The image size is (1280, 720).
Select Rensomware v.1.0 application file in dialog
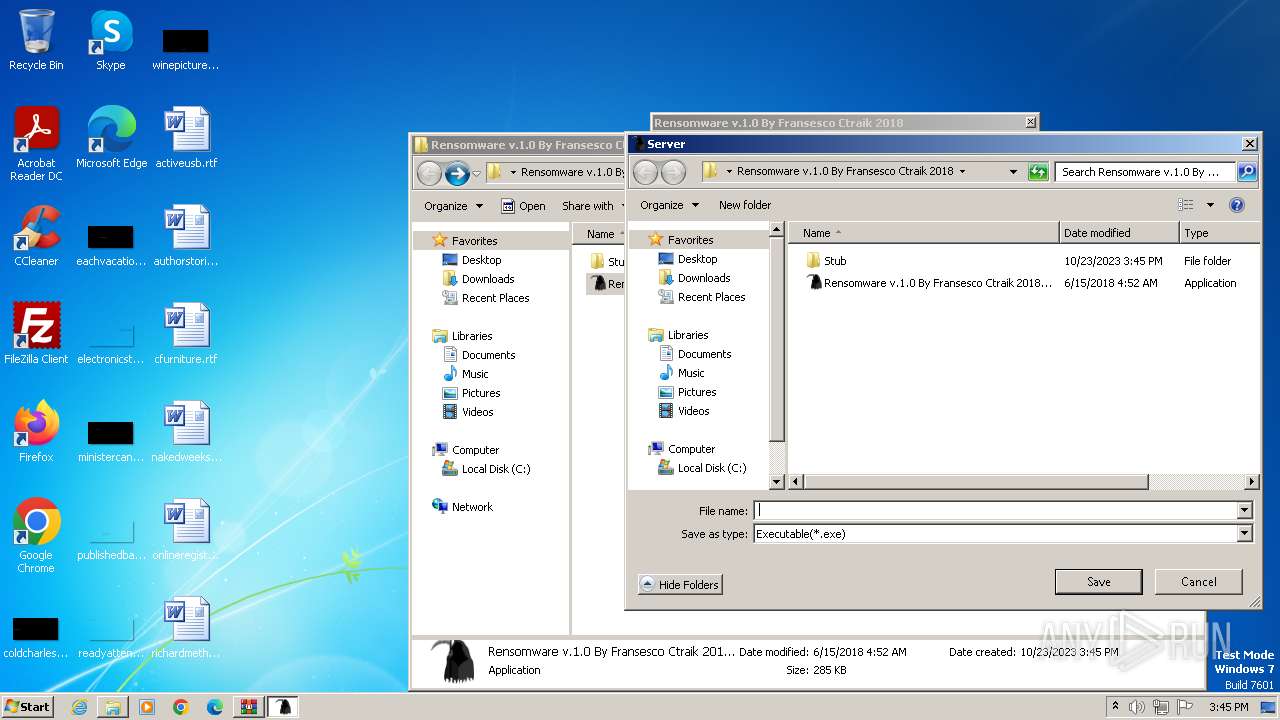point(929,283)
